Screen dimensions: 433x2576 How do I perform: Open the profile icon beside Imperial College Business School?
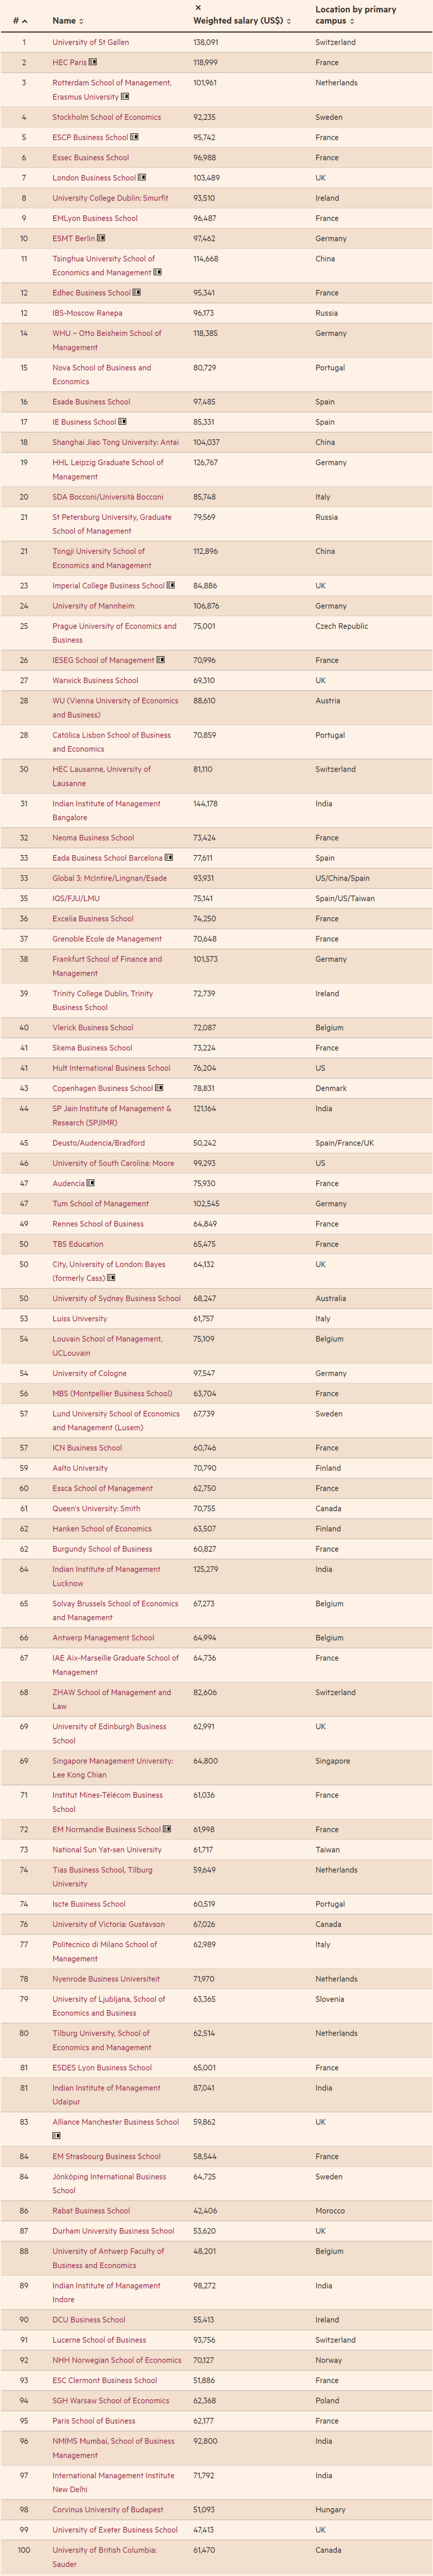171,585
